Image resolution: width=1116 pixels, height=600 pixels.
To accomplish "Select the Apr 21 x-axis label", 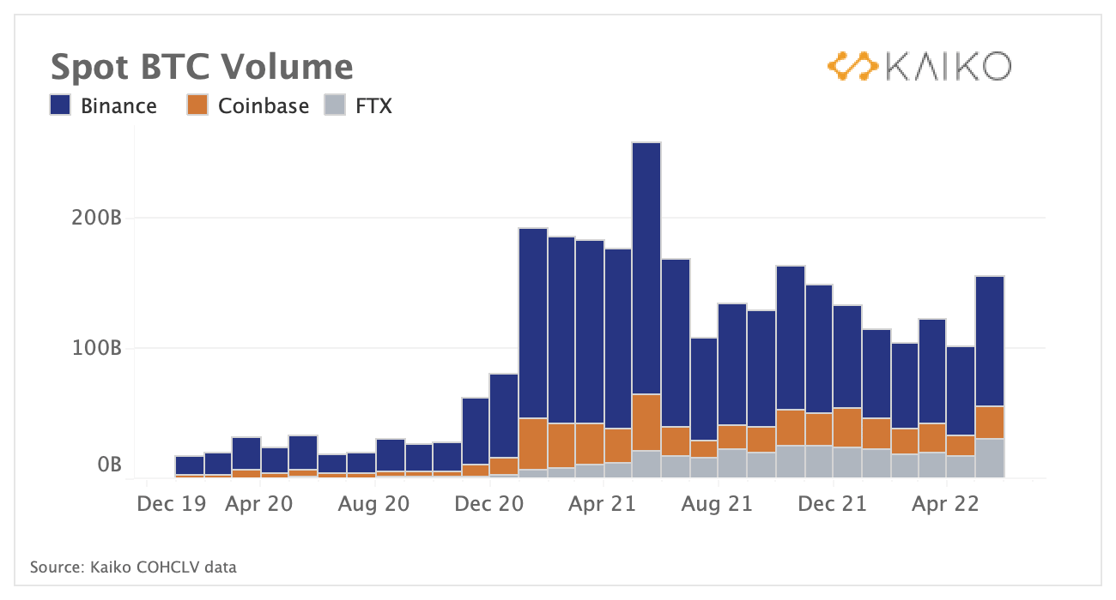I will click(x=602, y=504).
